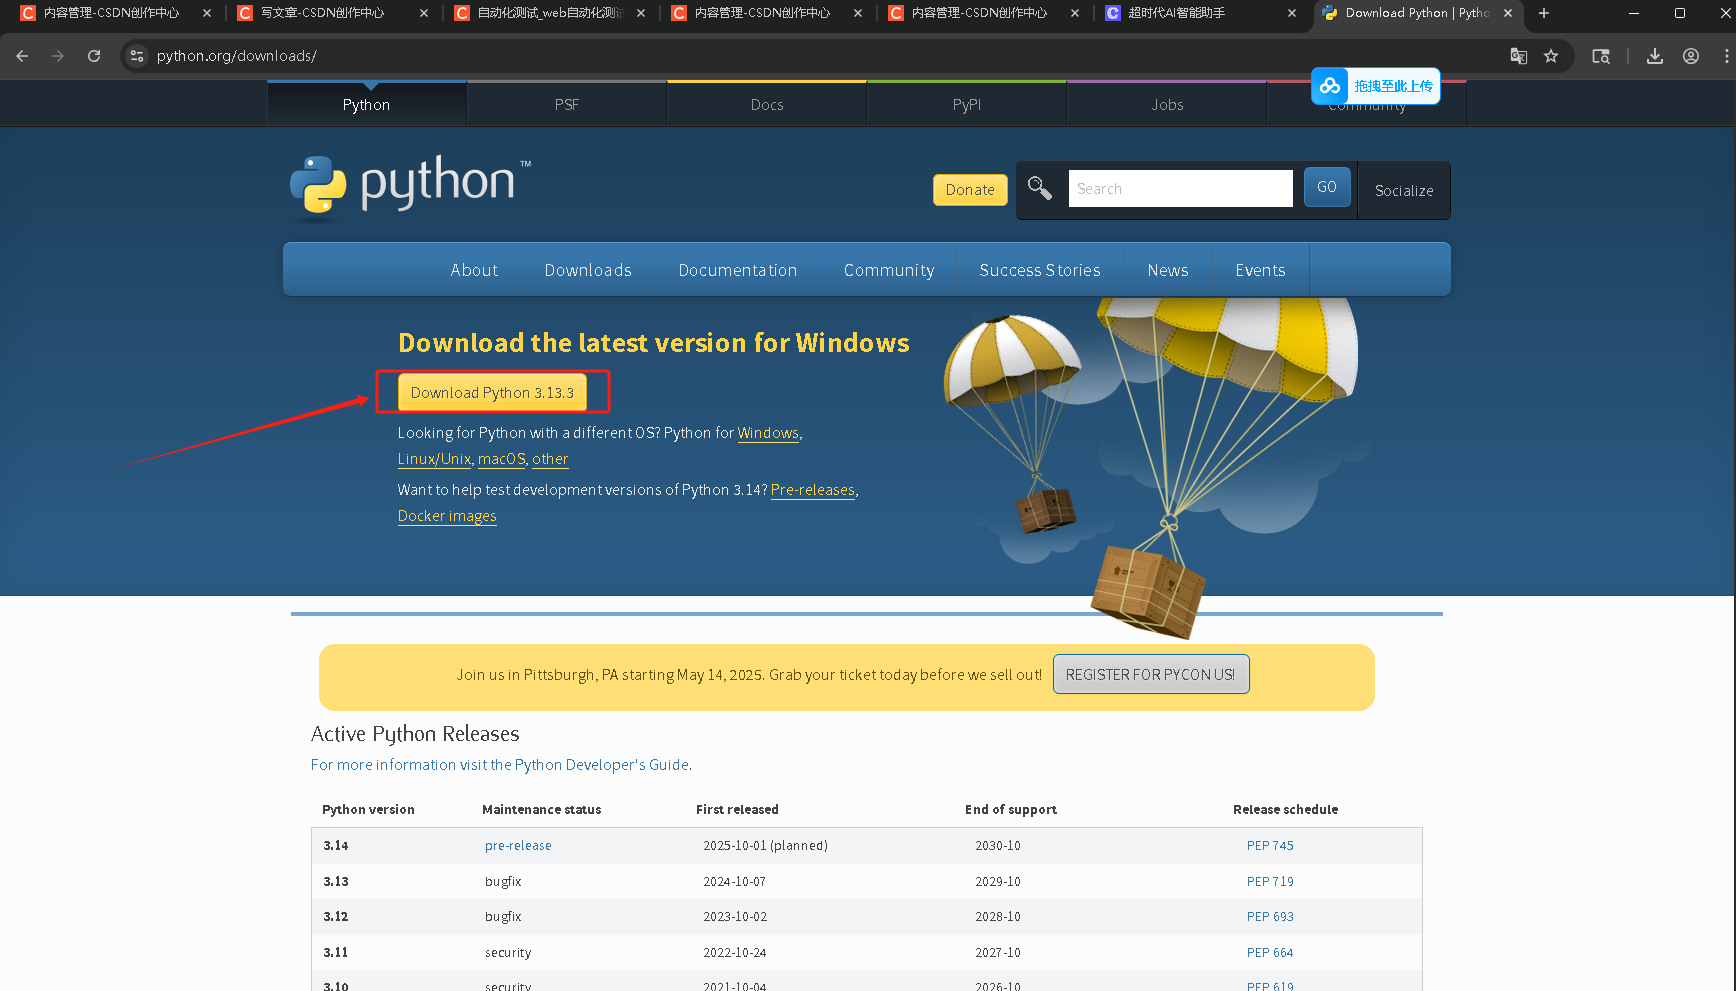Open the PEP 693 link

pyautogui.click(x=1270, y=916)
